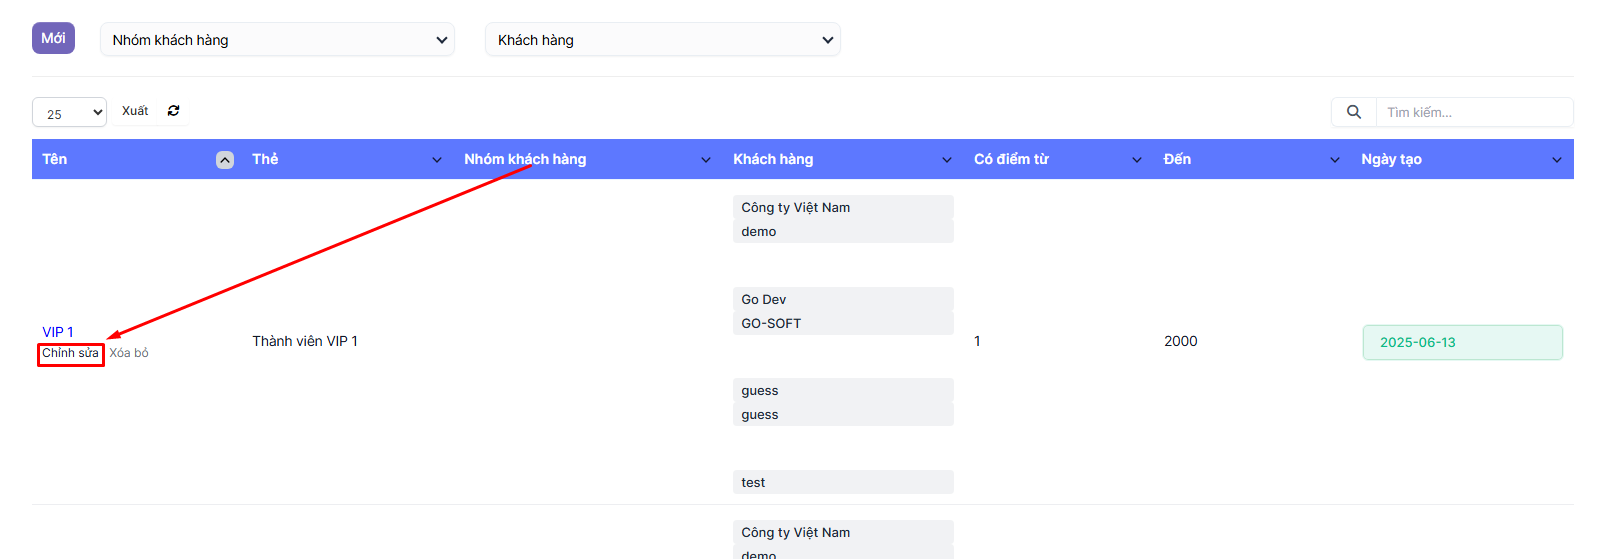Open the 25 rows-per-page dropdown
This screenshot has height=559, width=1603.
click(x=69, y=113)
